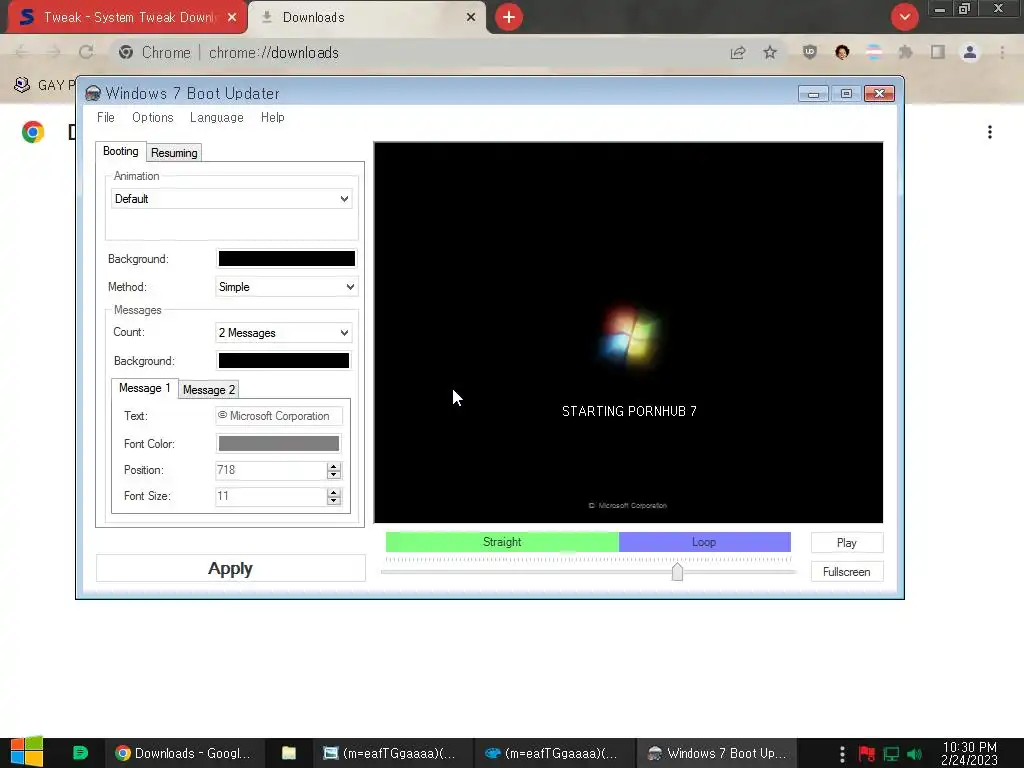
Task: Expand the Method dropdown set to Simple
Action: click(x=286, y=287)
